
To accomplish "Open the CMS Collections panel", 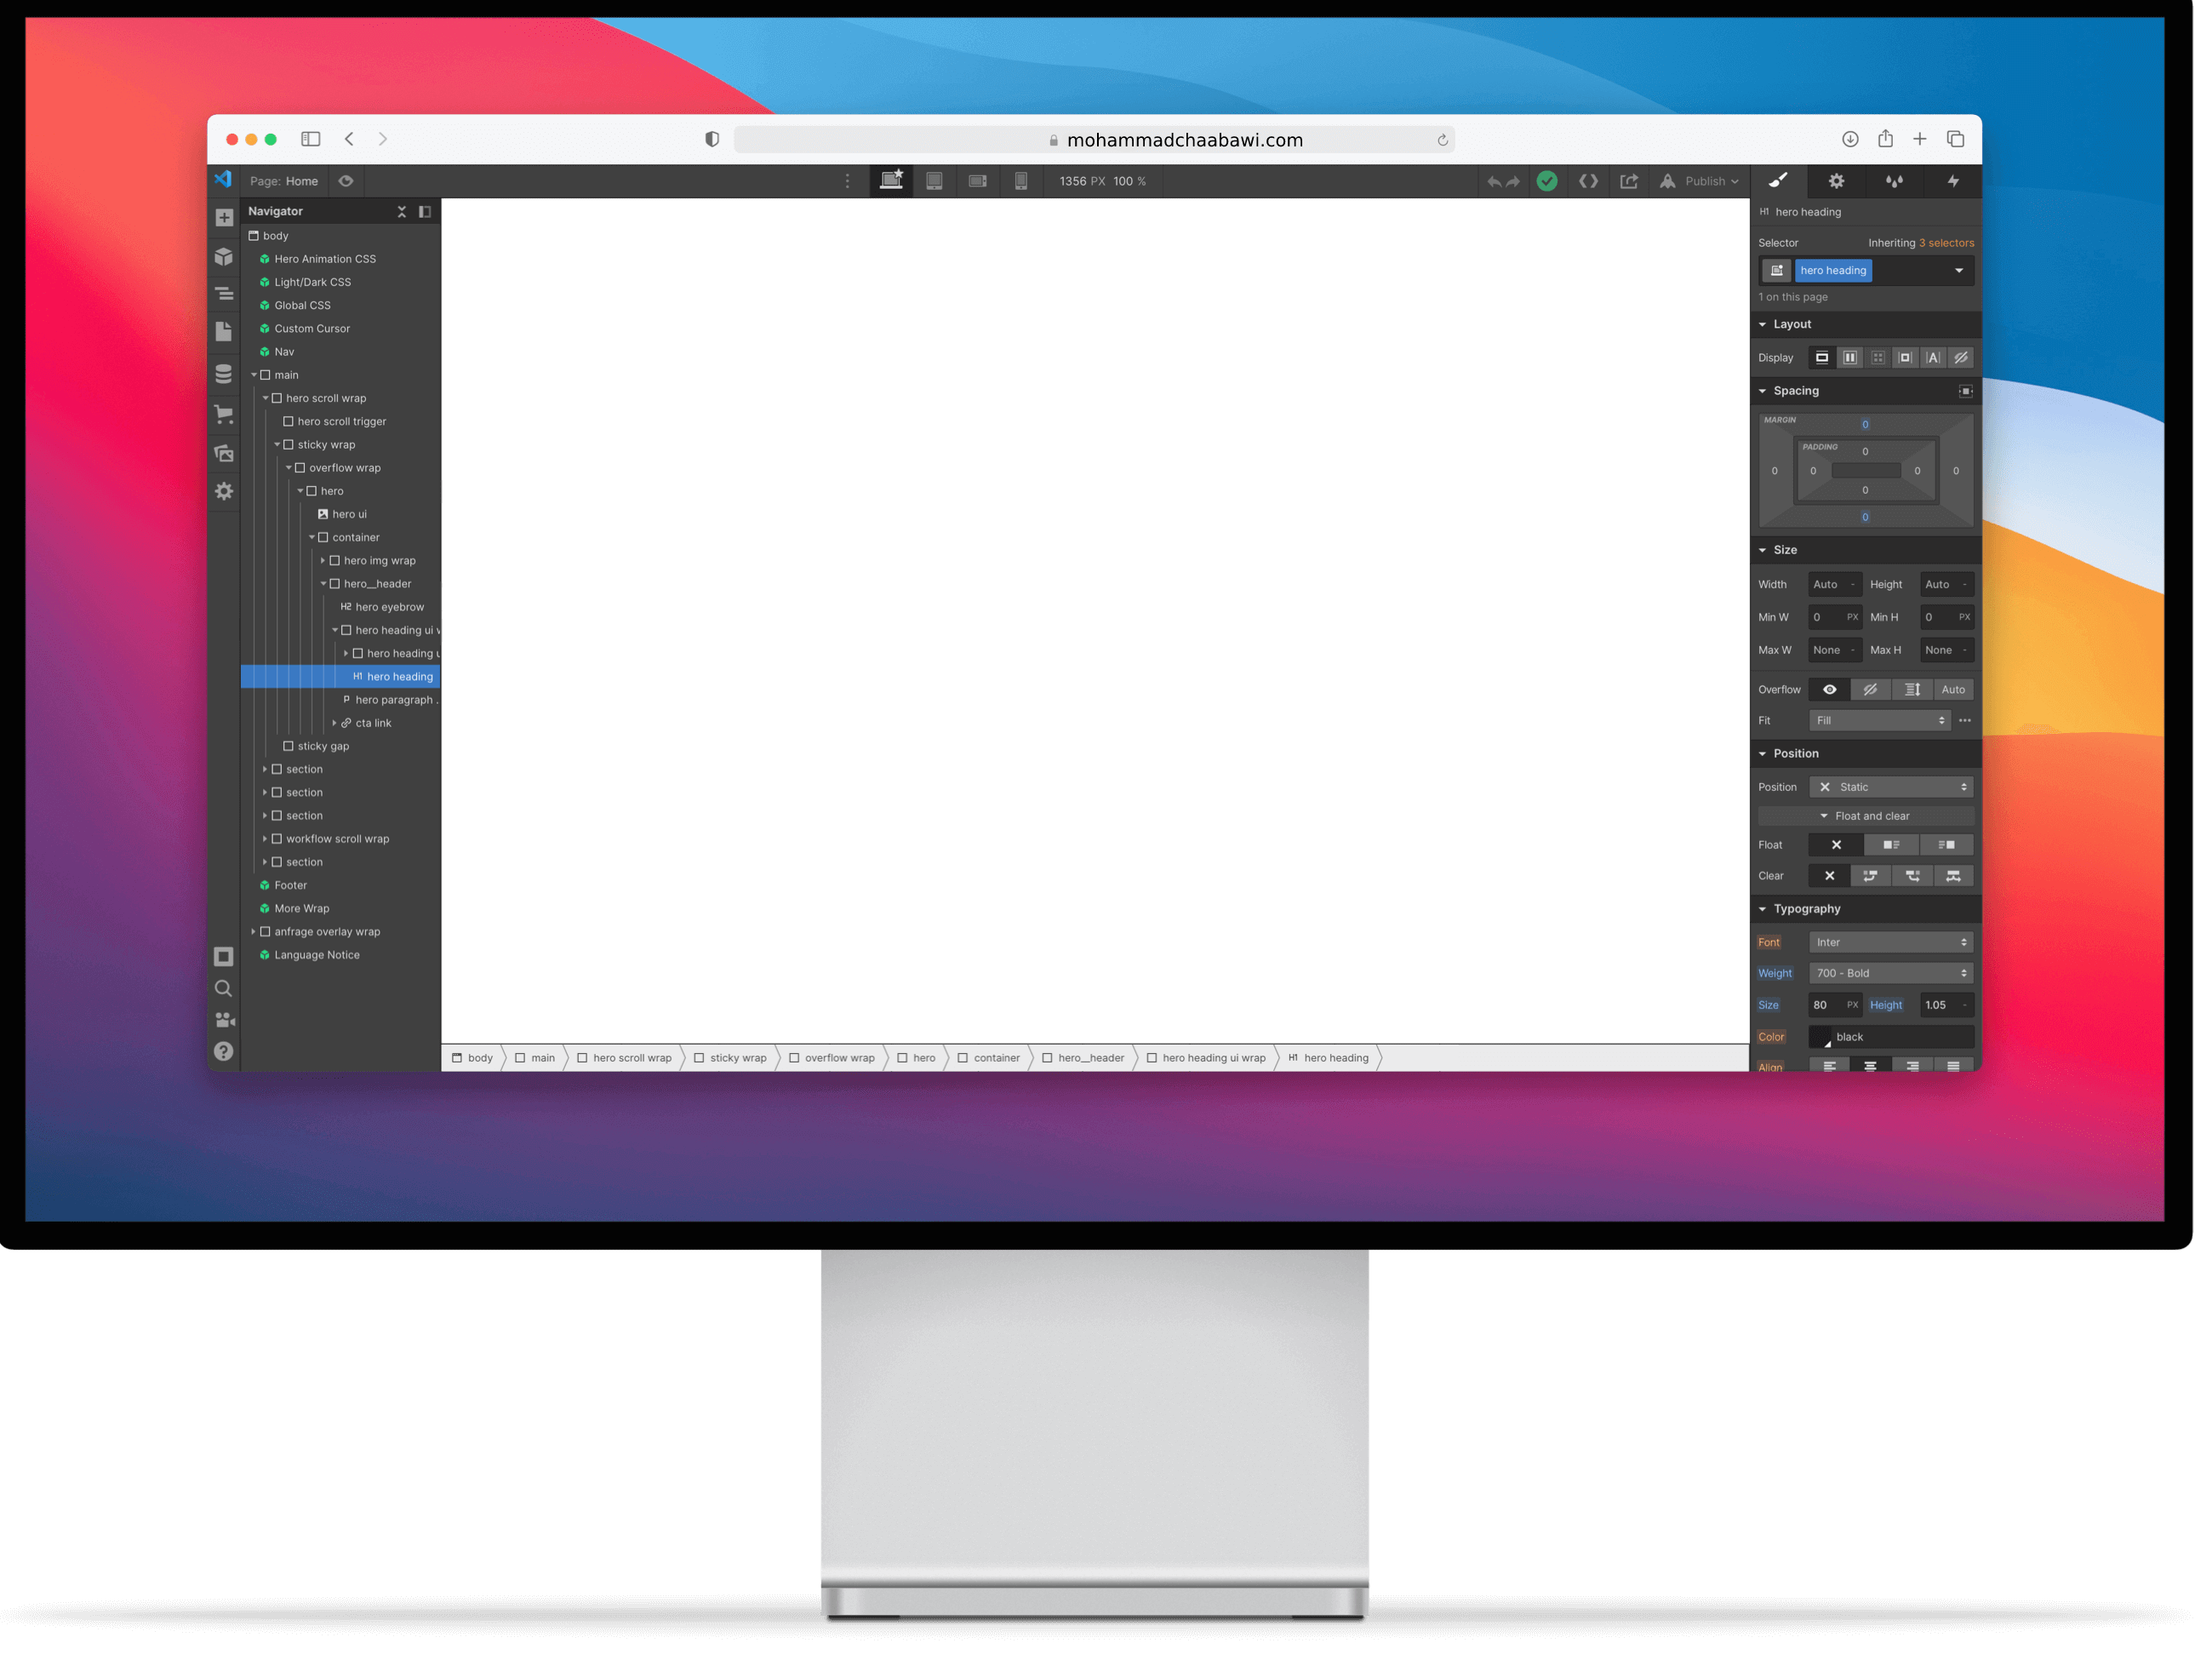I will [223, 374].
